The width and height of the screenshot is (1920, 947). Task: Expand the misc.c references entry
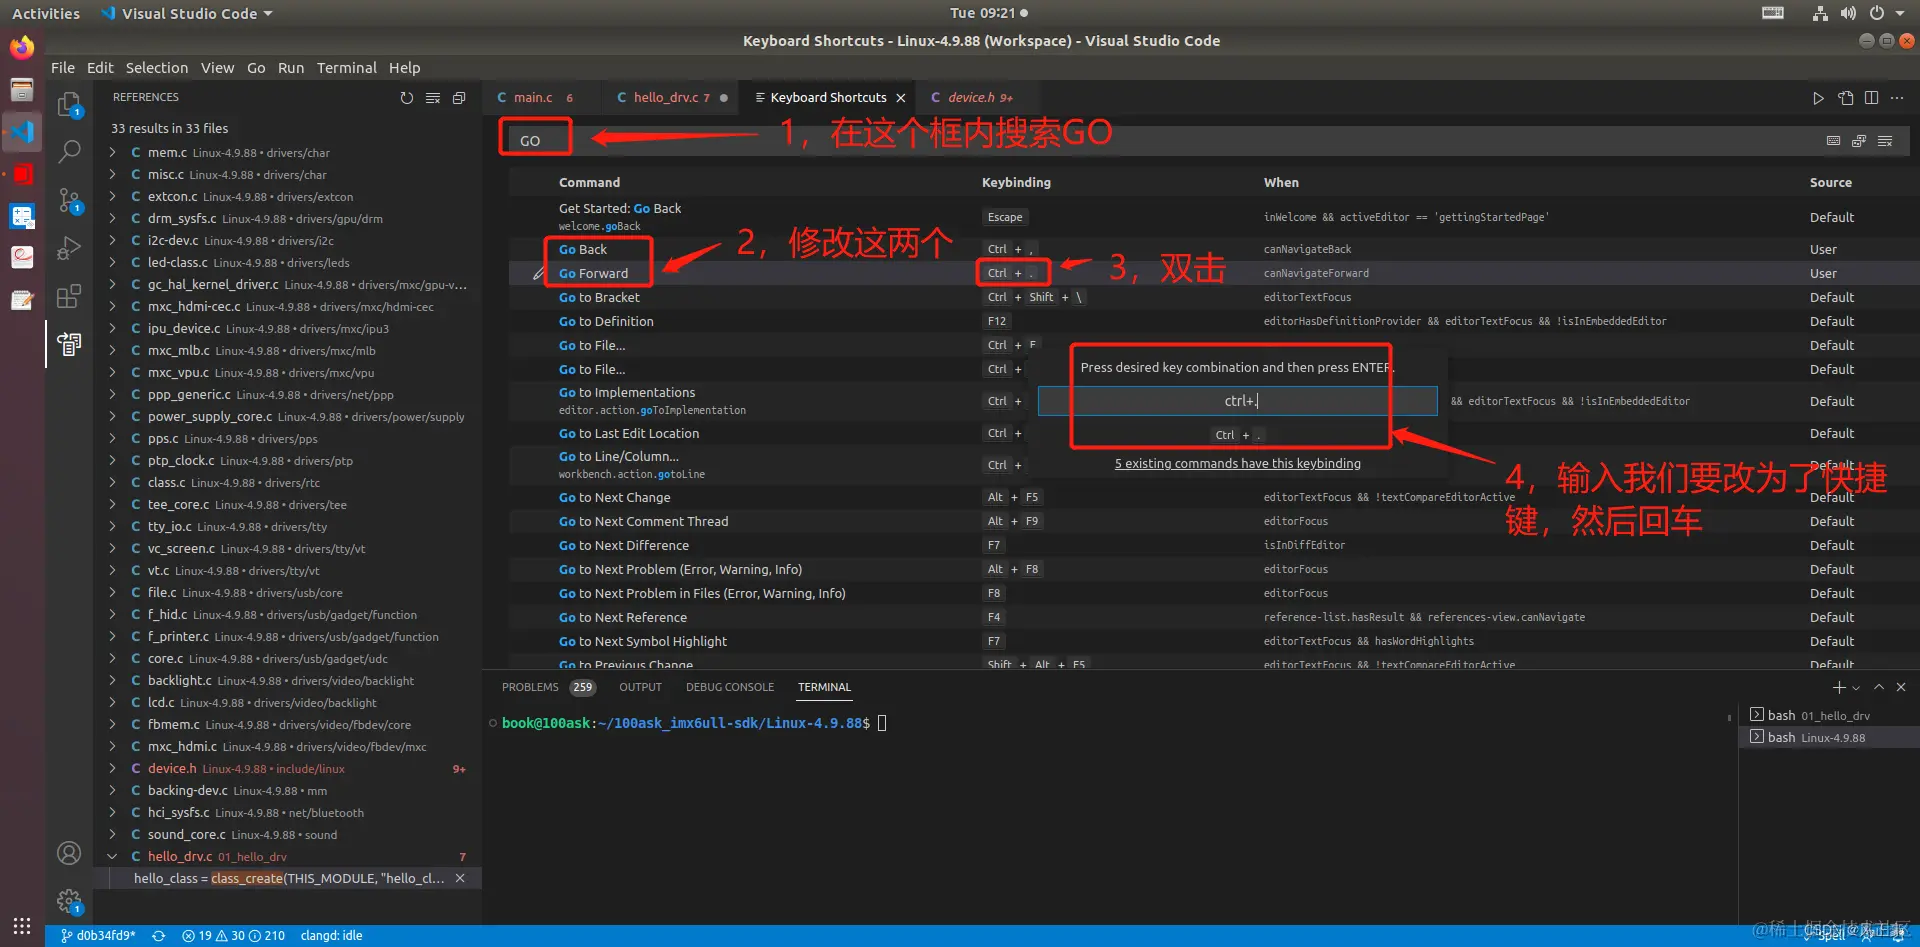112,175
